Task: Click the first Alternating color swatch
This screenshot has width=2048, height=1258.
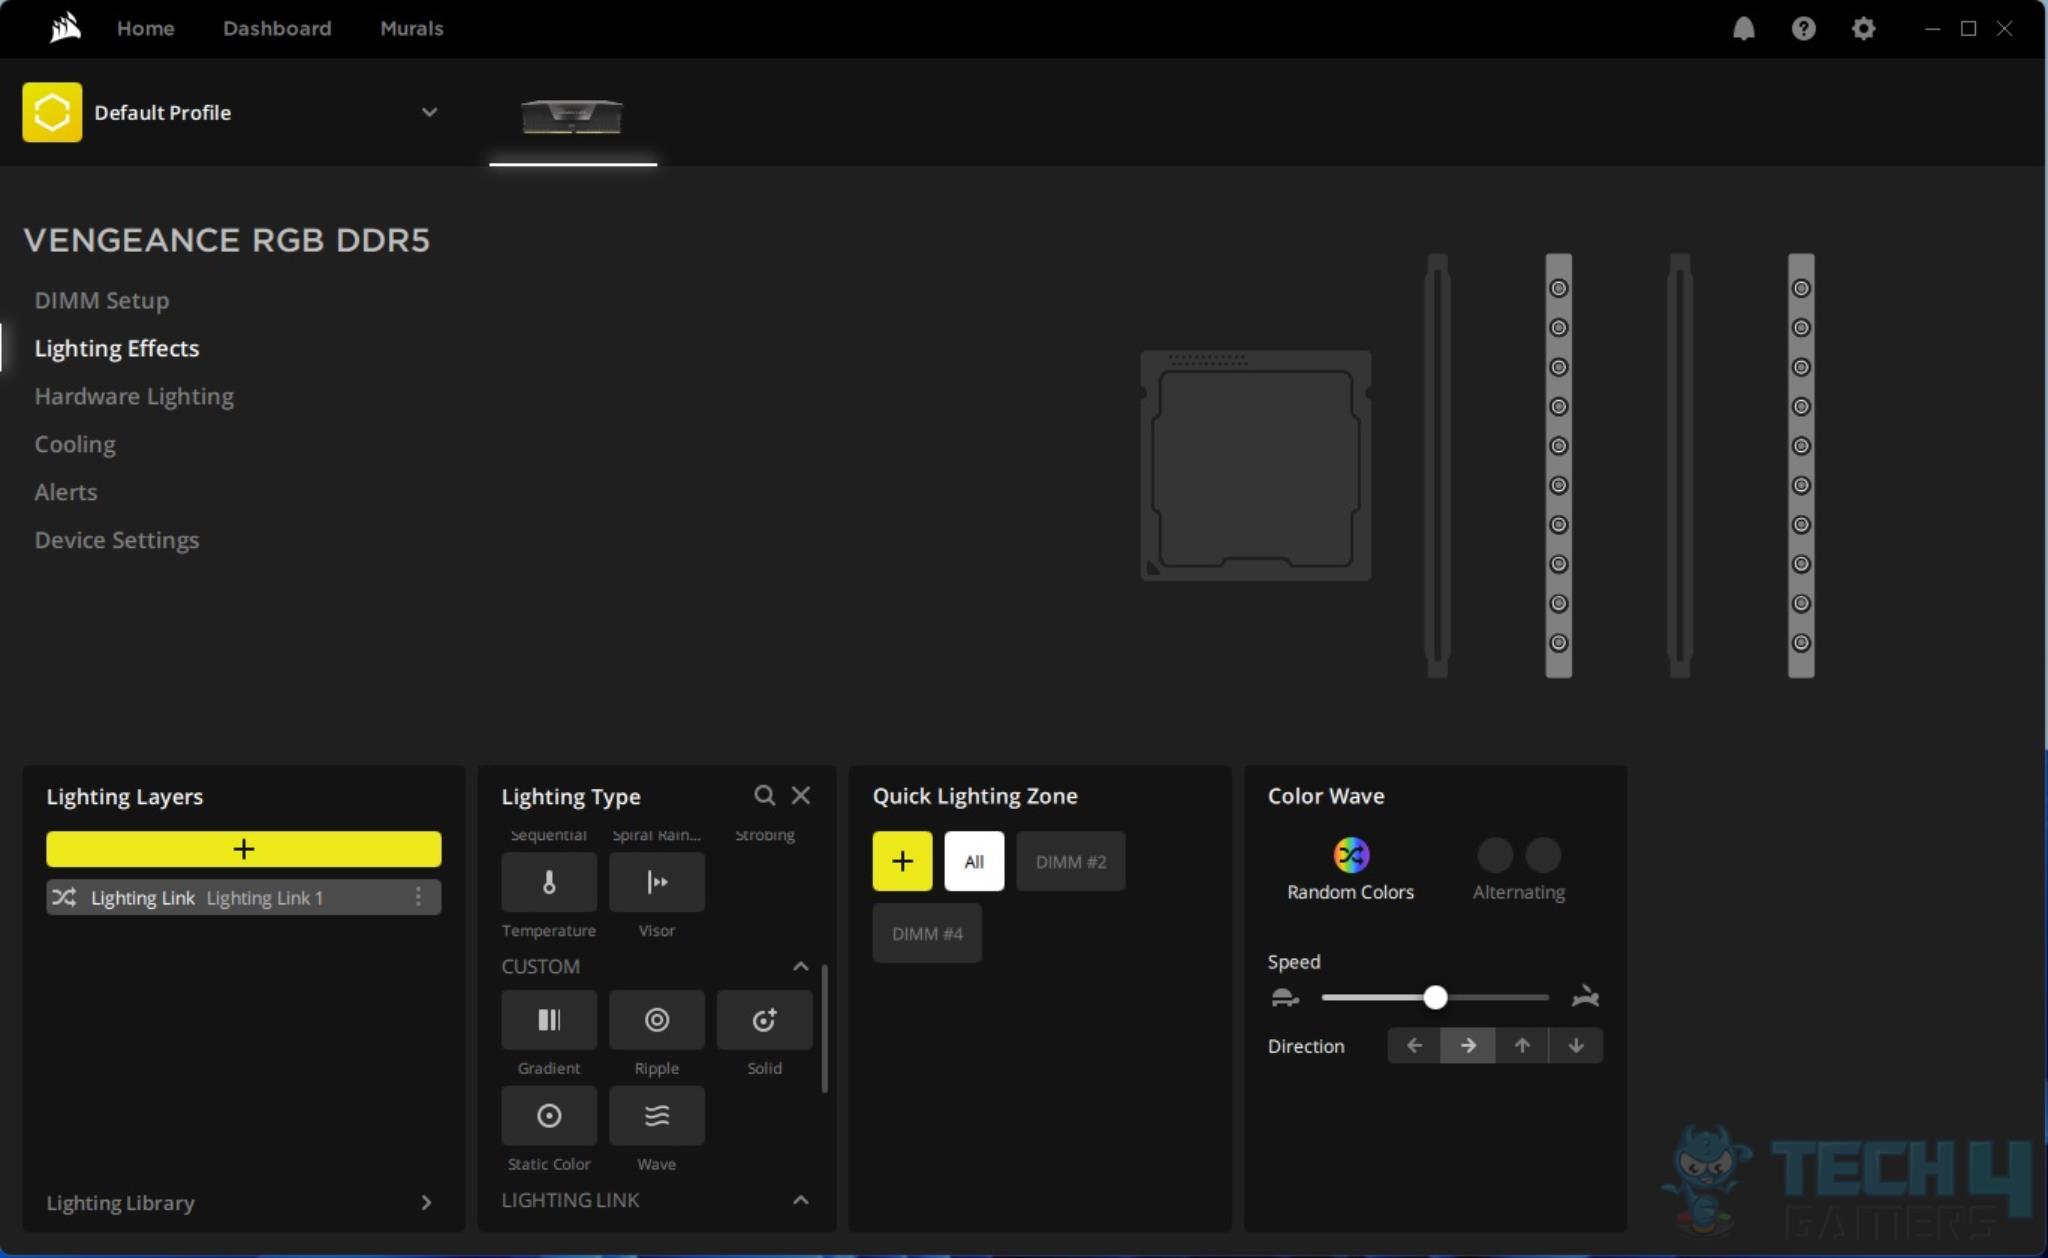Action: (1495, 855)
